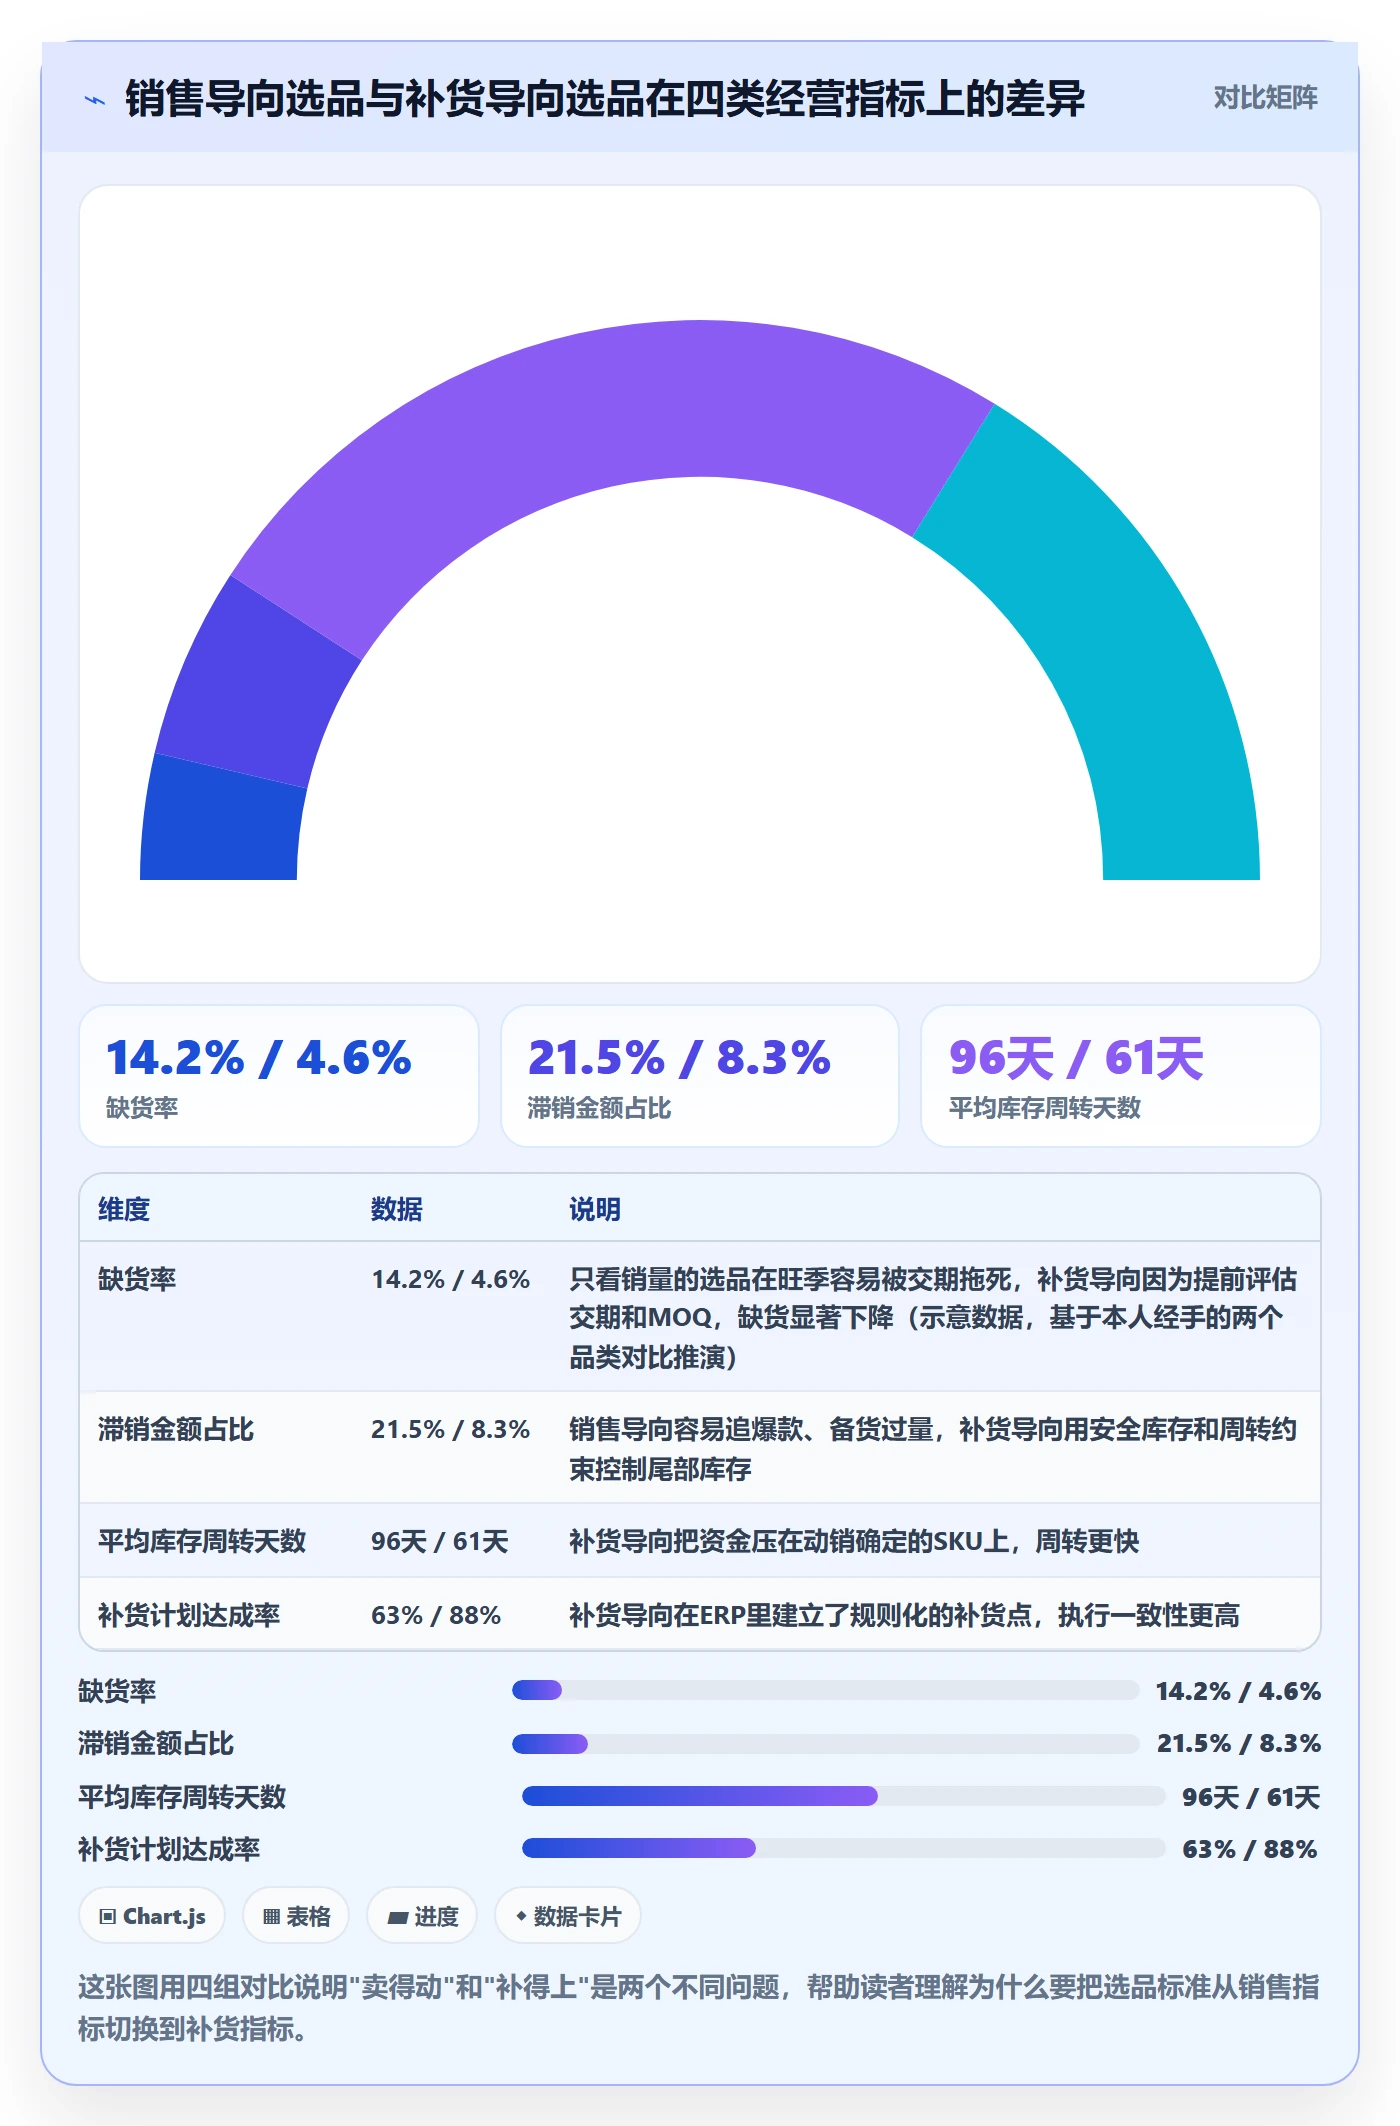Open the 滞销金额占比 21.5% / 8.3% data card
This screenshot has width=1400, height=2126.
click(700, 1076)
